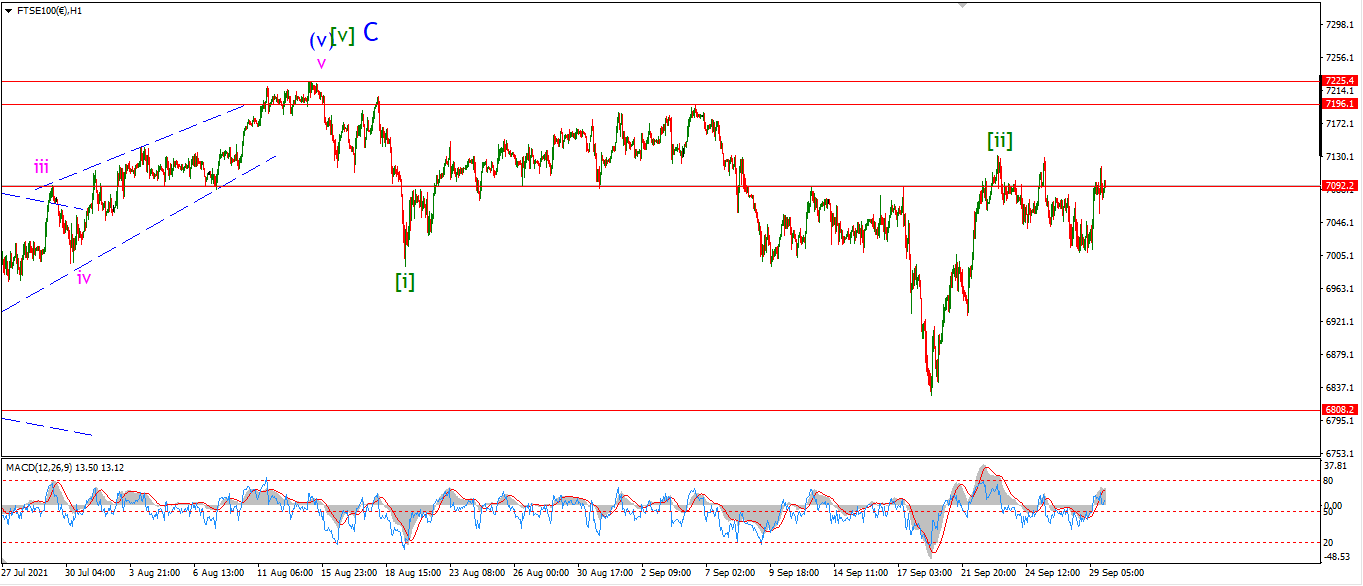The height and width of the screenshot is (586, 1363).
Task: Click the green [i] wave label
Action: pyautogui.click(x=405, y=281)
